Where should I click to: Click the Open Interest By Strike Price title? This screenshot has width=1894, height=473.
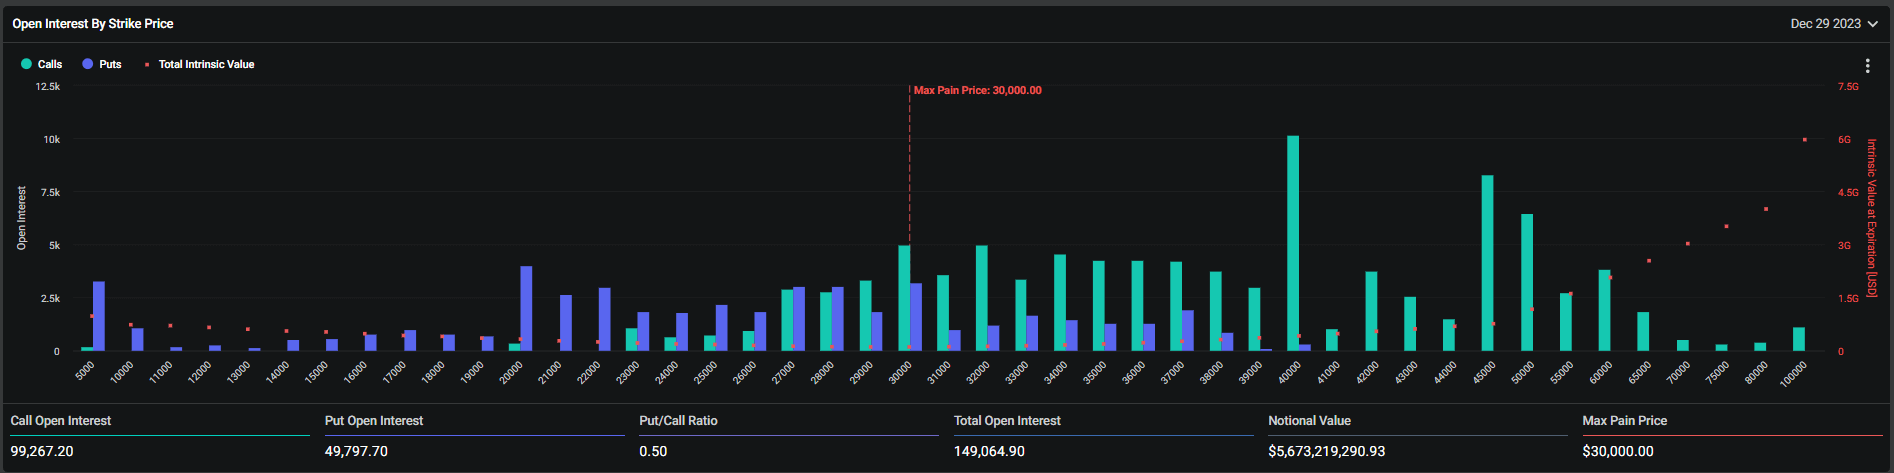point(93,23)
